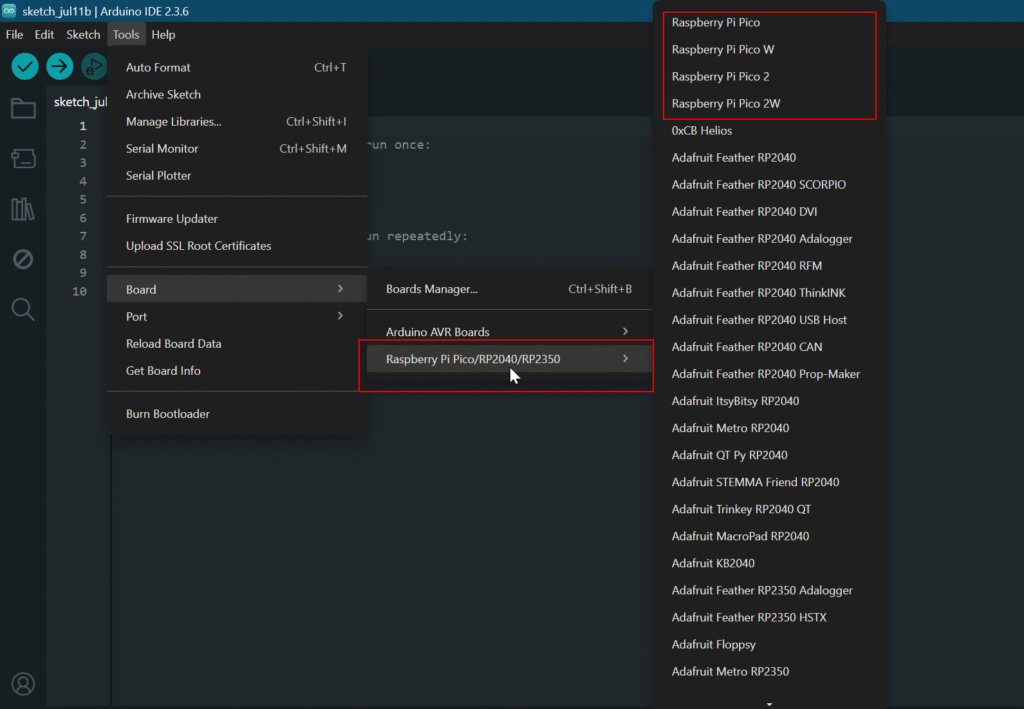Choose the Adafruit Floppsy board

[x=769, y=645]
